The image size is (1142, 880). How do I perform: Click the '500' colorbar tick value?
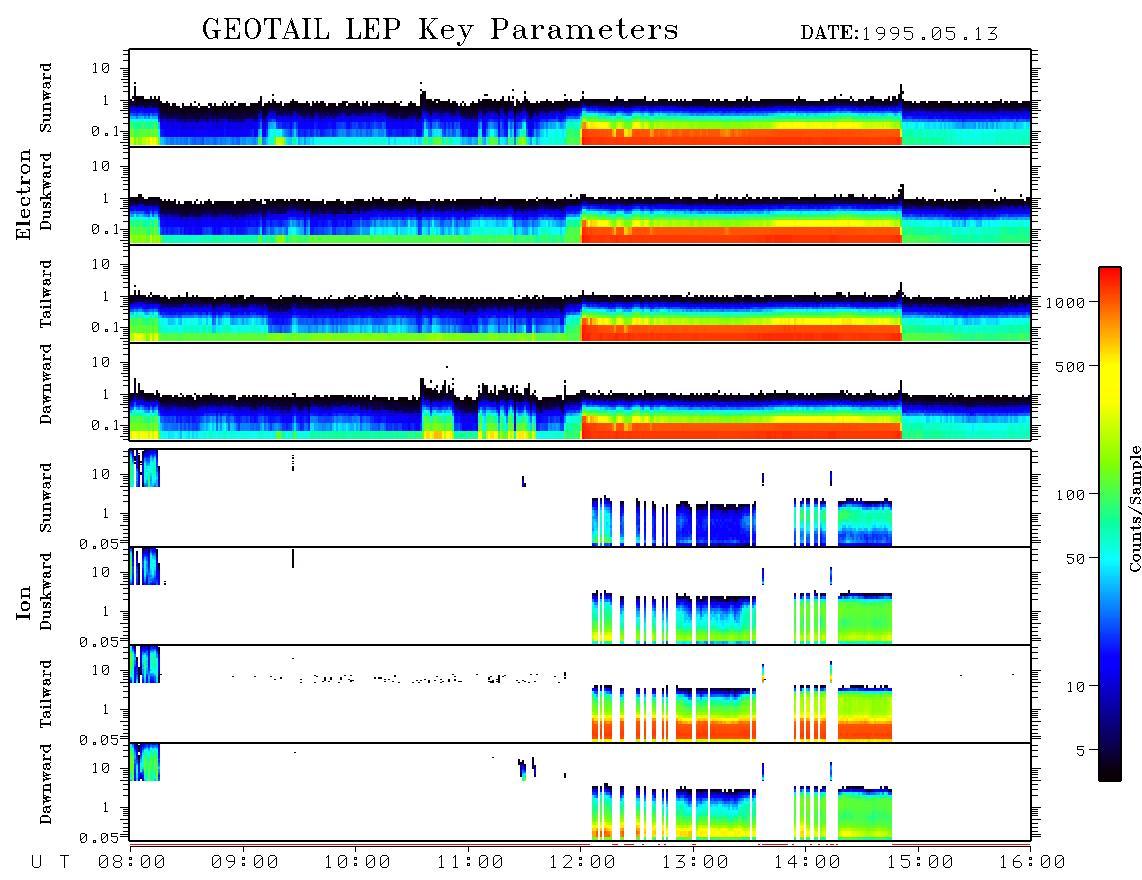pos(1070,367)
